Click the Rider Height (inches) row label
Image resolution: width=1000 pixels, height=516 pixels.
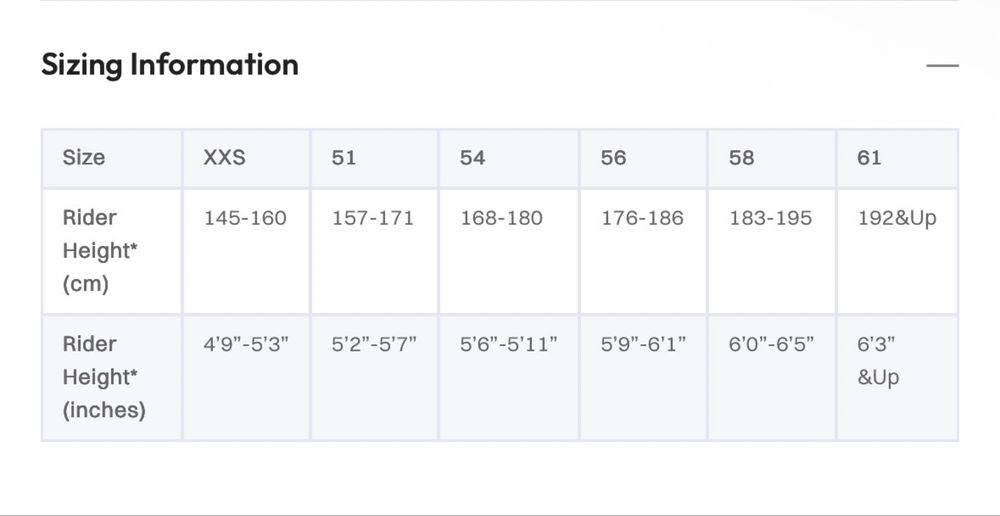[x=104, y=377]
